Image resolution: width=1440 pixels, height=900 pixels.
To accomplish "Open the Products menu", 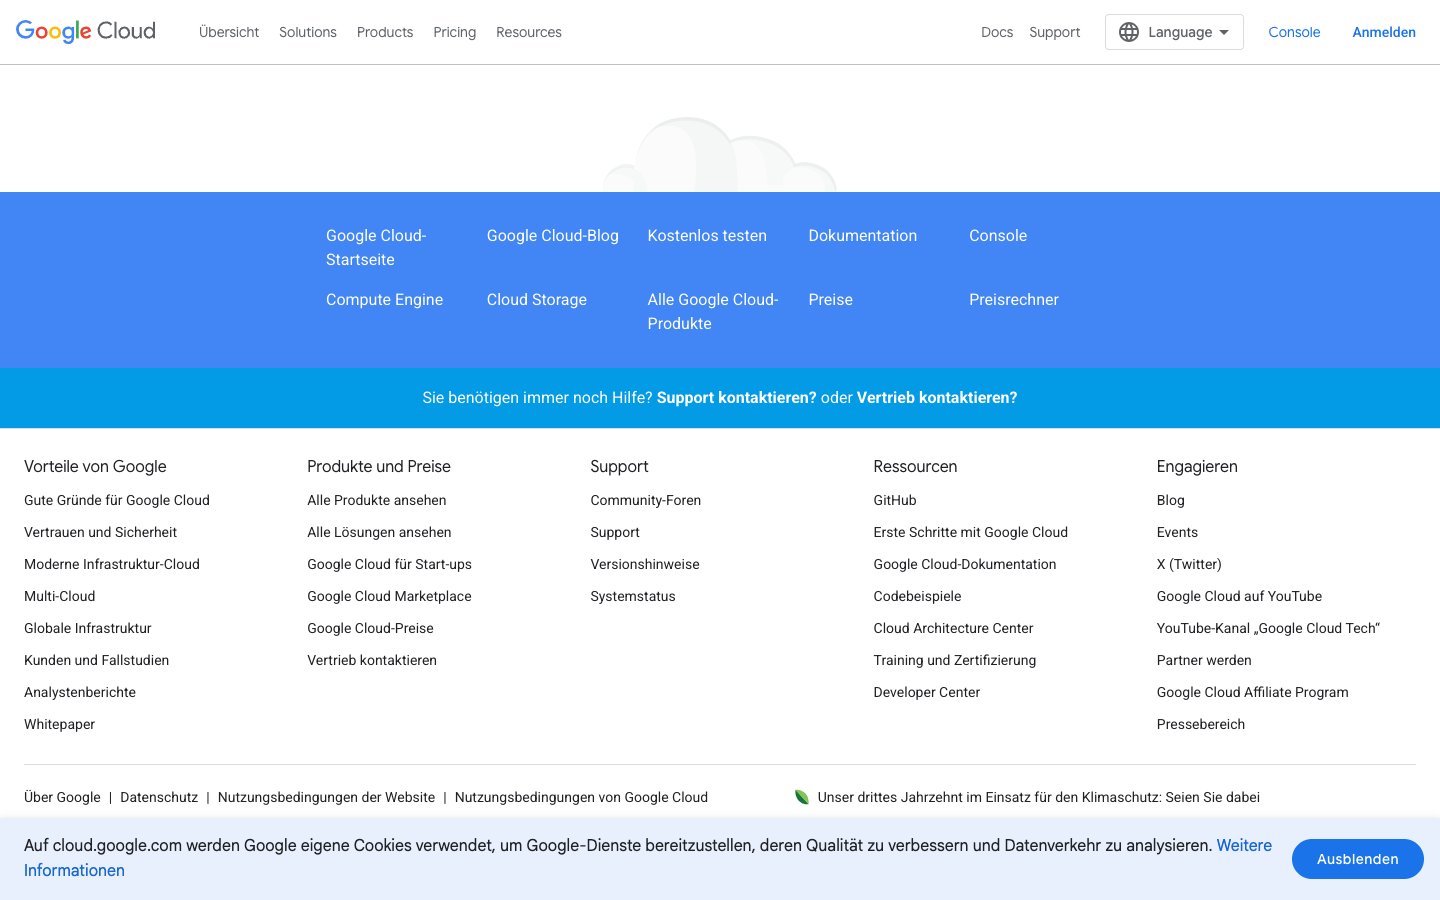I will (x=384, y=32).
